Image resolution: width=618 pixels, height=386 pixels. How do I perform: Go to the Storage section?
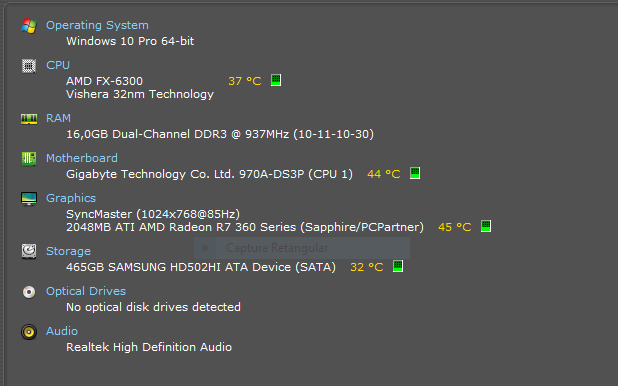(x=68, y=251)
